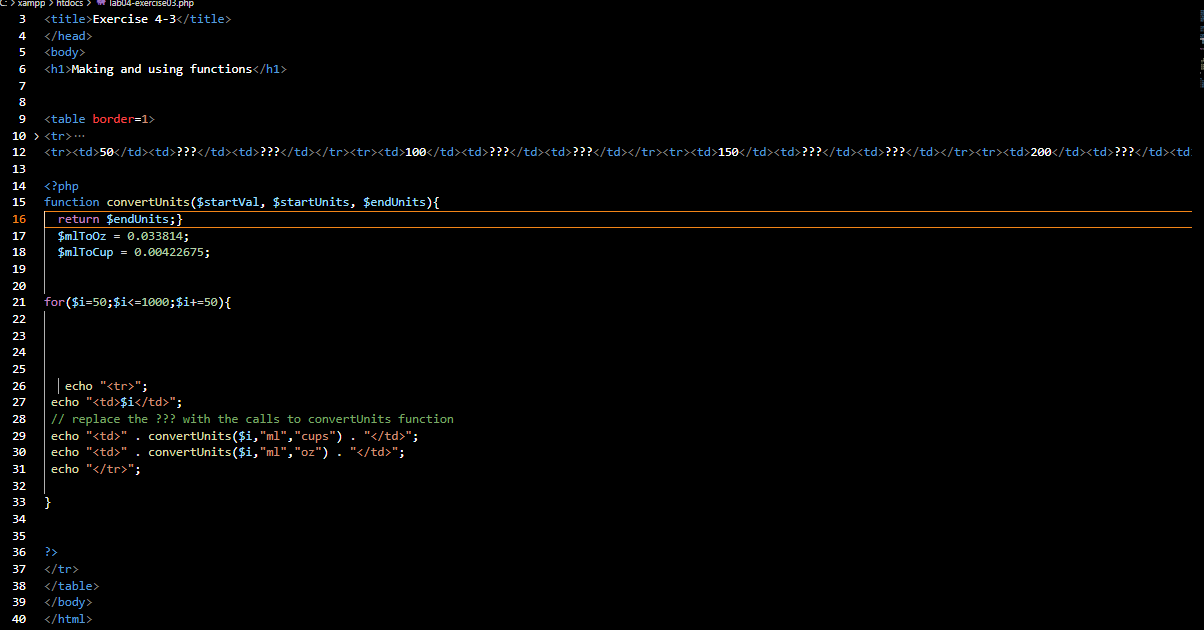
Task: Click the '$i<=1000' loop condition
Action: (x=141, y=302)
